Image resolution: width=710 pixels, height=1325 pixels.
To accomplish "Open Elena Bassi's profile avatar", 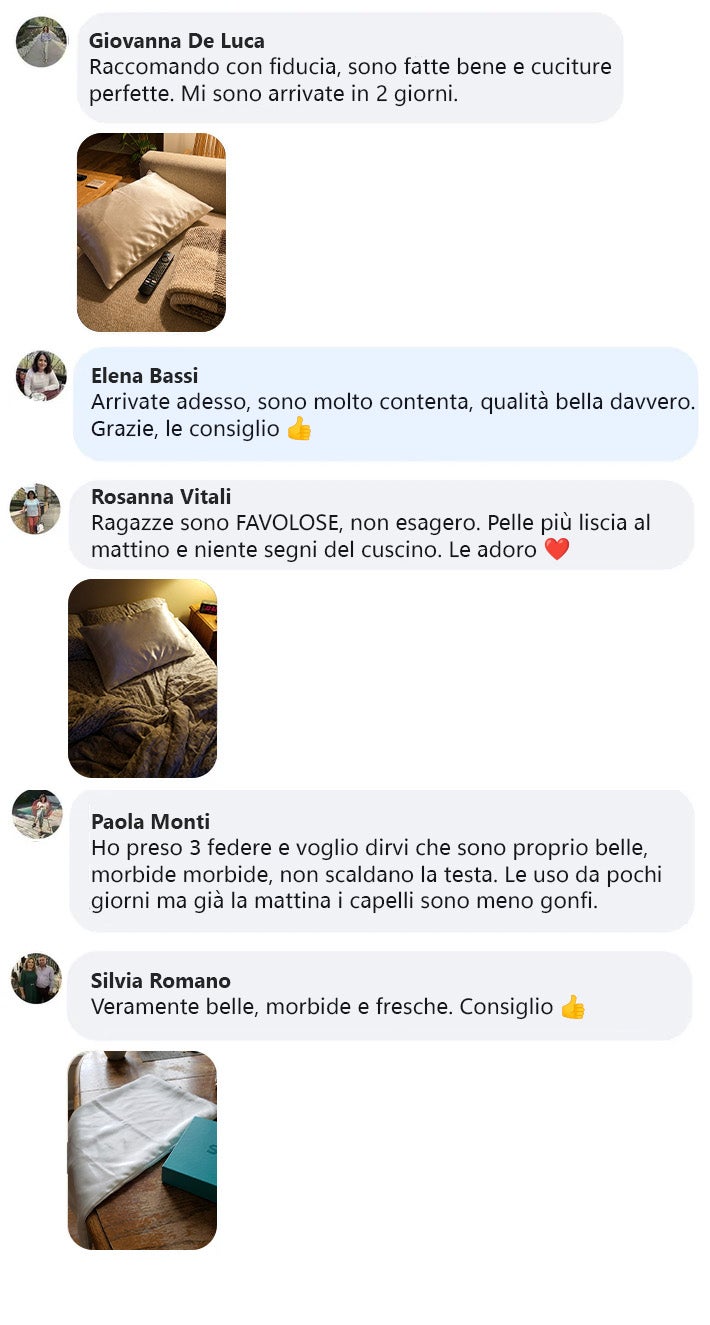I will 41,376.
